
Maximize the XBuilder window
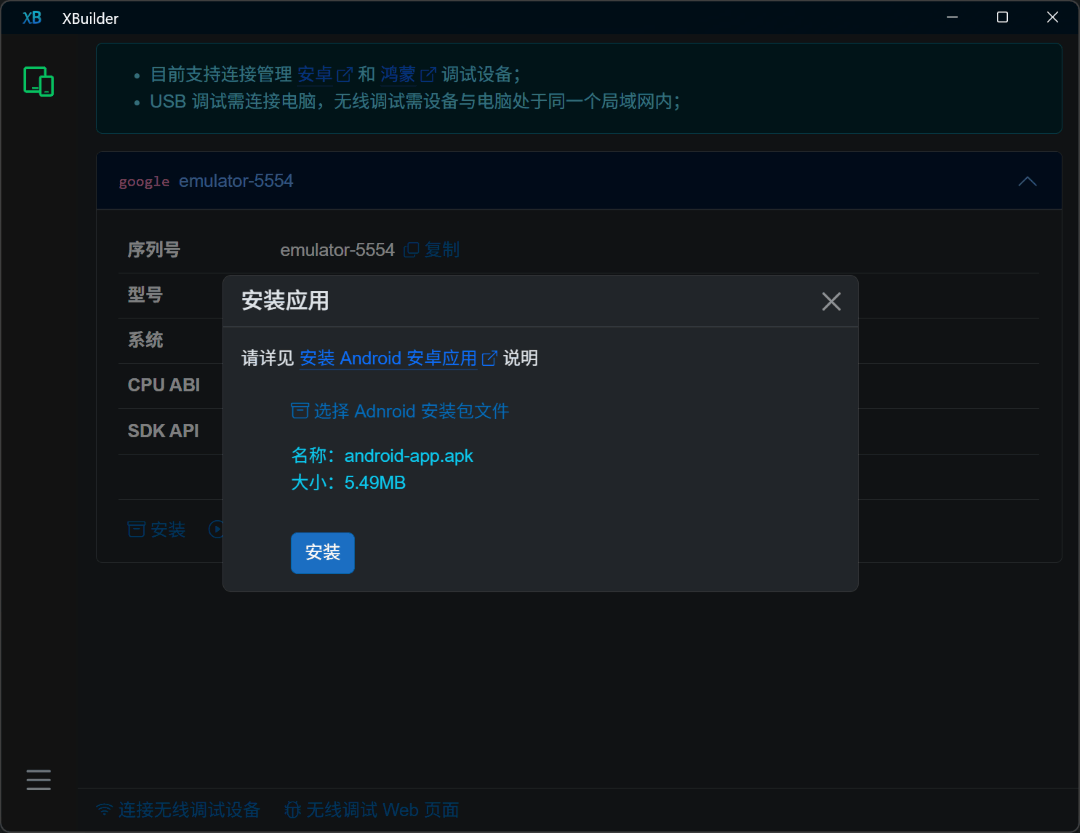tap(1002, 17)
